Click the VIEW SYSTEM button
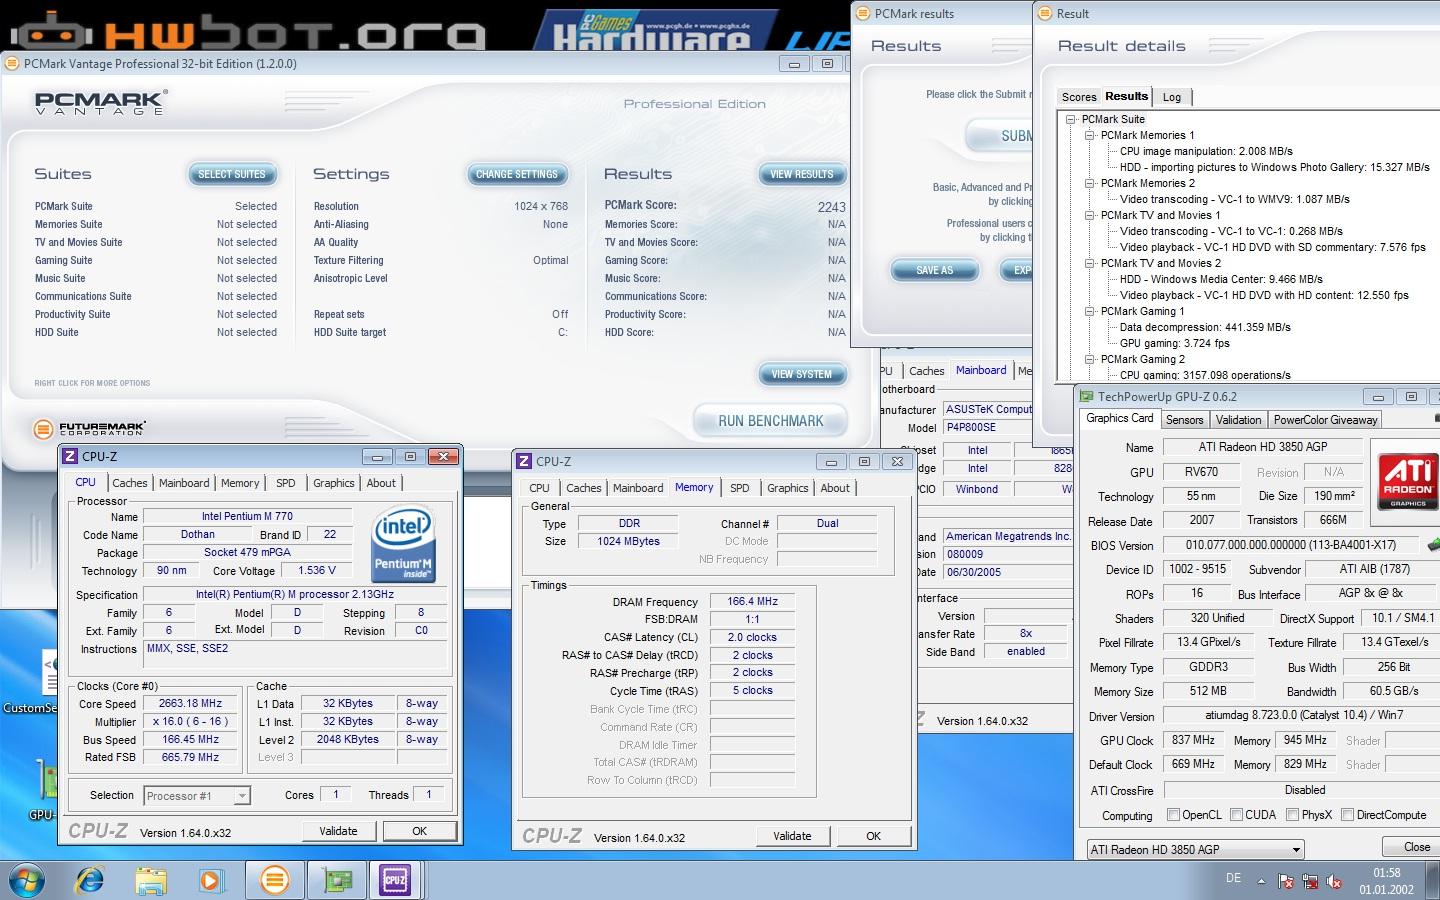This screenshot has width=1440, height=900. (x=802, y=374)
